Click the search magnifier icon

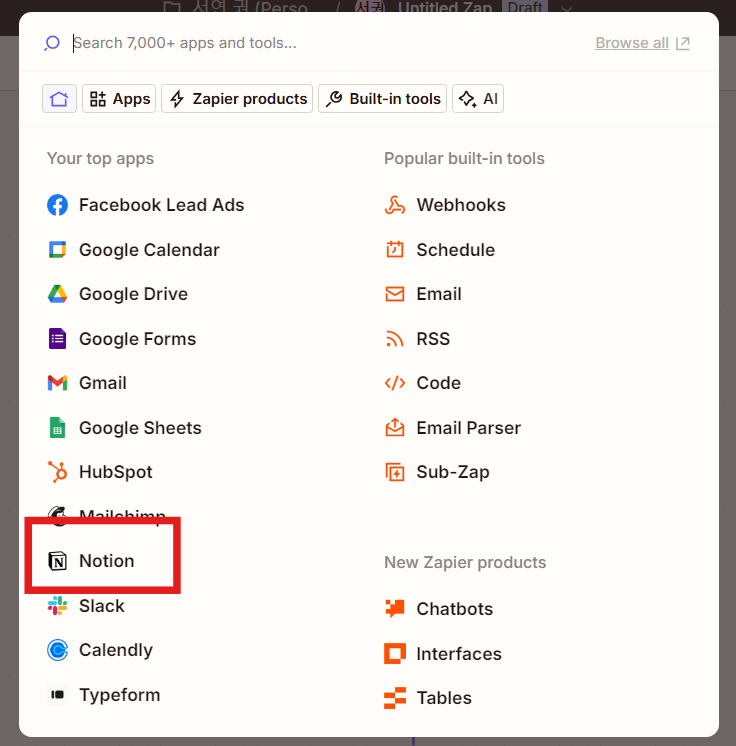click(52, 43)
